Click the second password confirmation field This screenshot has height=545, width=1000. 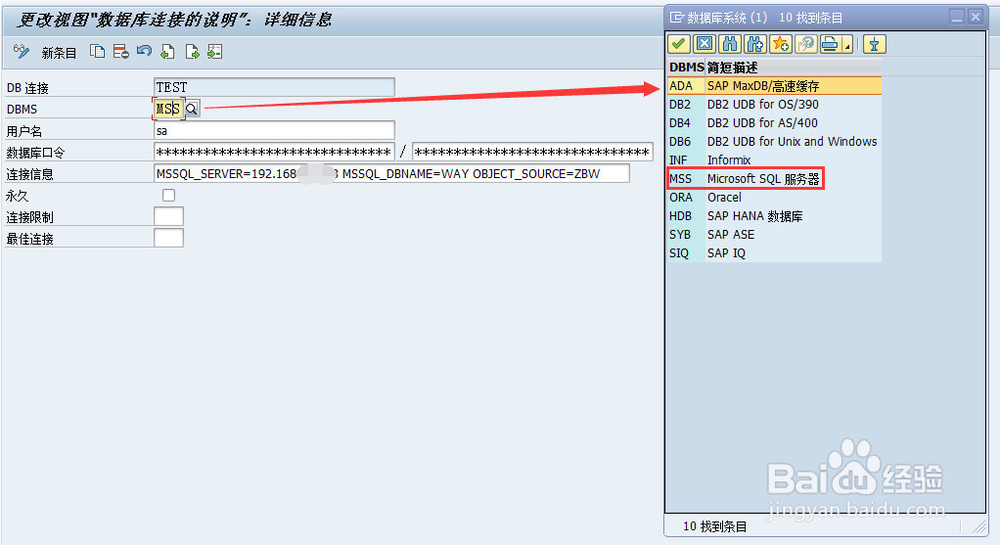tap(533, 152)
